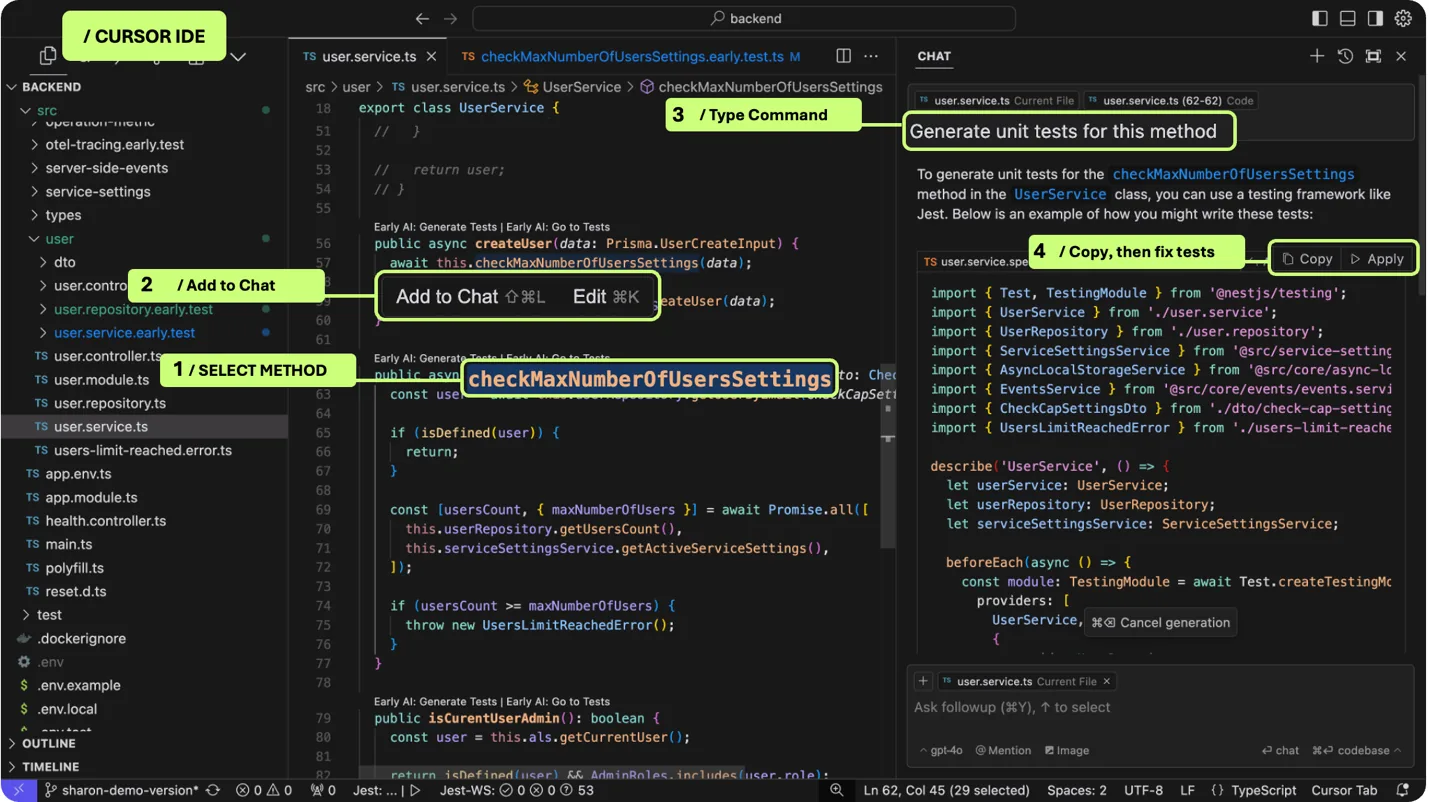Open the settings gear in the title bar
1429x802 pixels.
[x=1403, y=18]
